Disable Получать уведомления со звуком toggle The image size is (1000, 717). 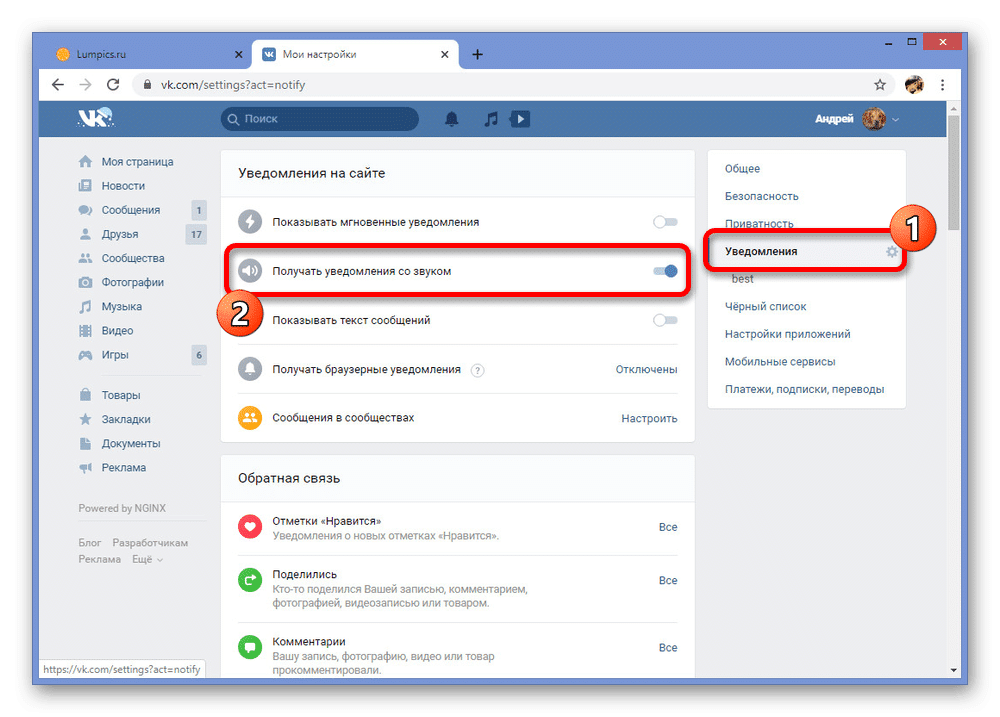pyautogui.click(x=665, y=271)
